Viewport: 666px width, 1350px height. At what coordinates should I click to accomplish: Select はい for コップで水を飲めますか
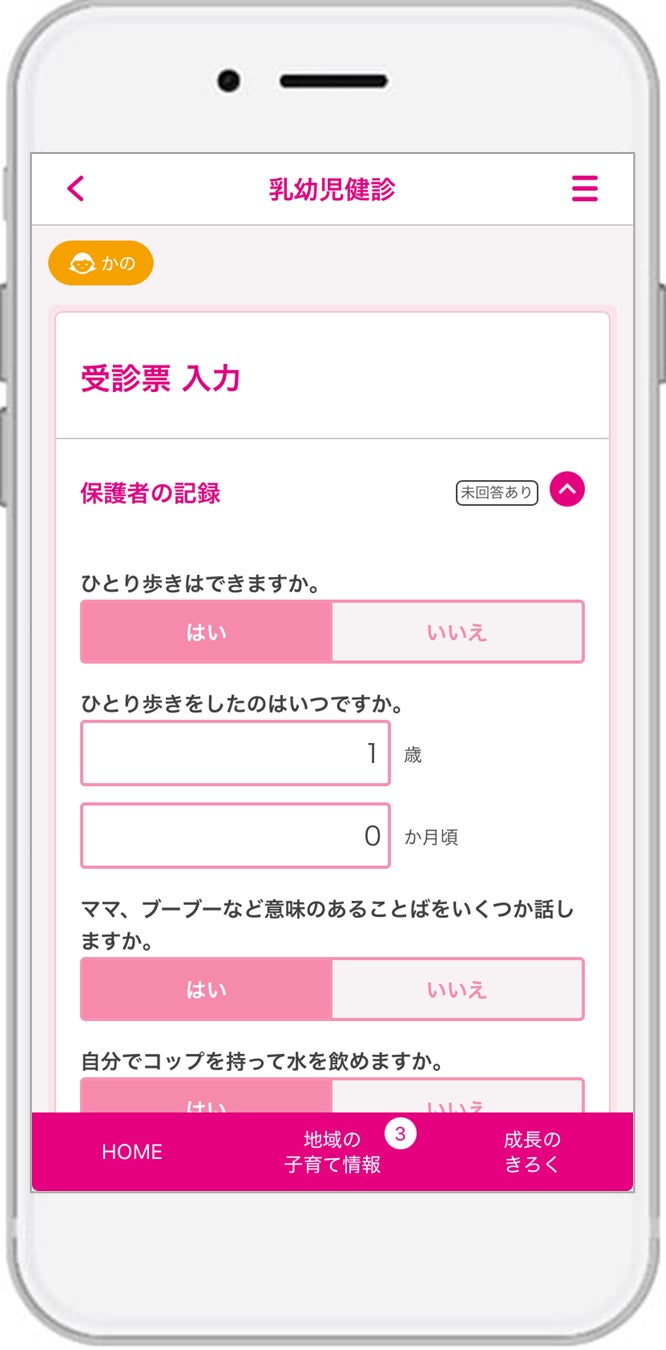point(206,1098)
